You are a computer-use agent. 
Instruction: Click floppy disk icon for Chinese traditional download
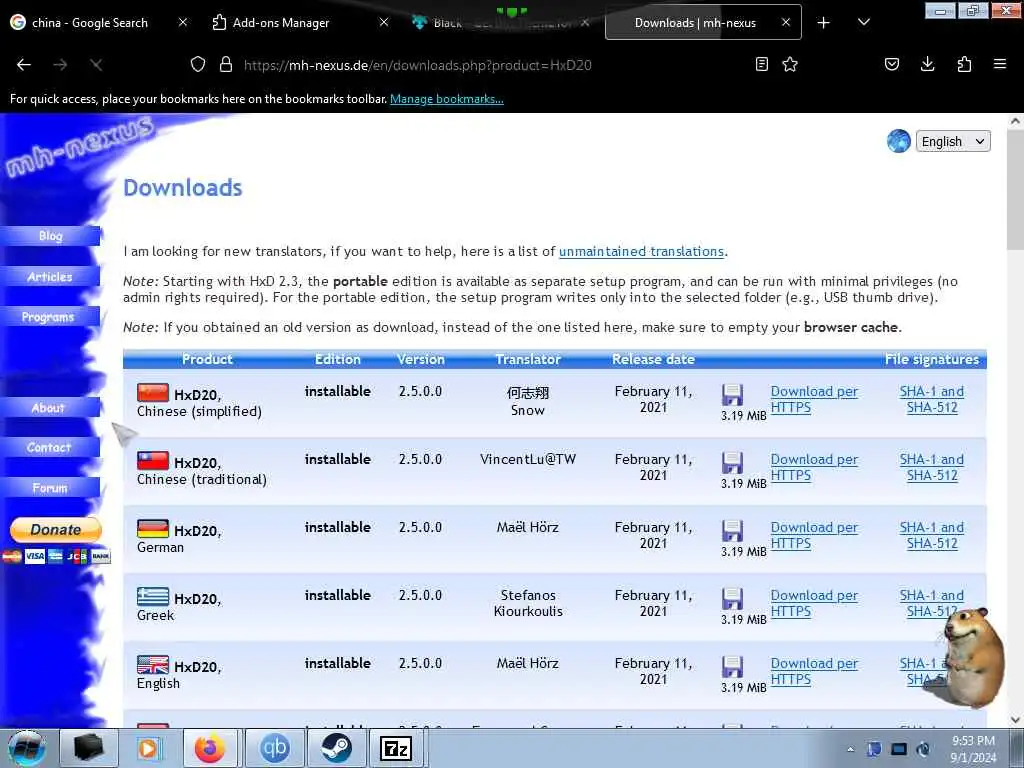pyautogui.click(x=732, y=463)
